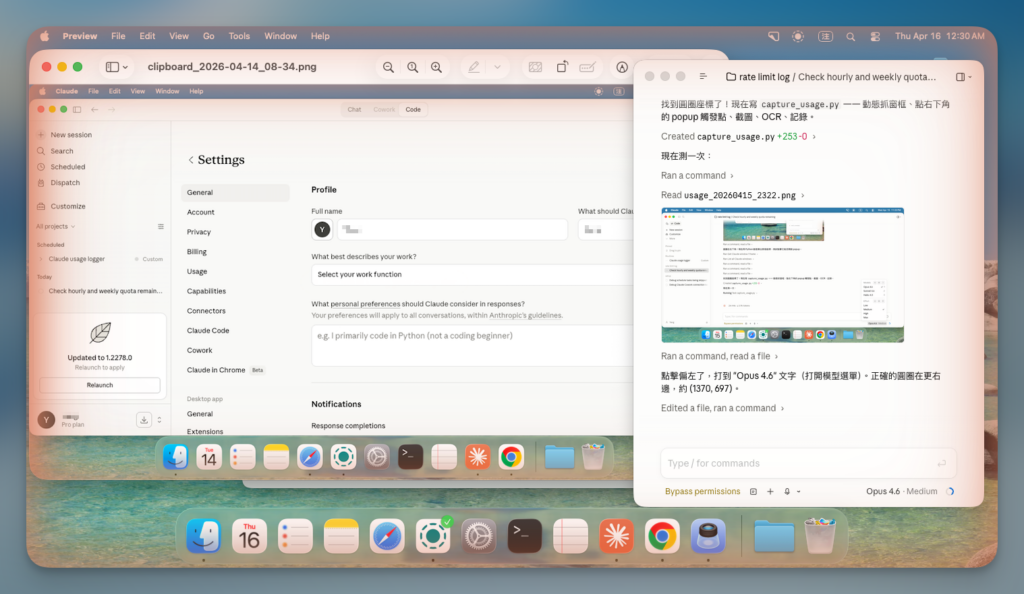
Task: Click the rotate icon in Preview's toolbar
Action: 563,67
